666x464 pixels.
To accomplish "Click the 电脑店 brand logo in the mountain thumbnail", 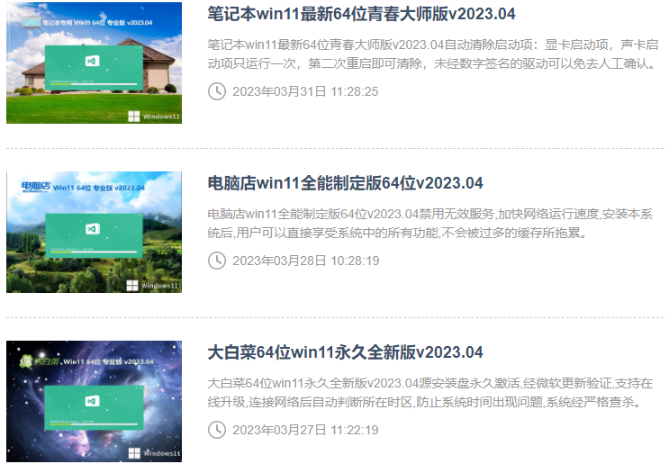I will point(36,187).
